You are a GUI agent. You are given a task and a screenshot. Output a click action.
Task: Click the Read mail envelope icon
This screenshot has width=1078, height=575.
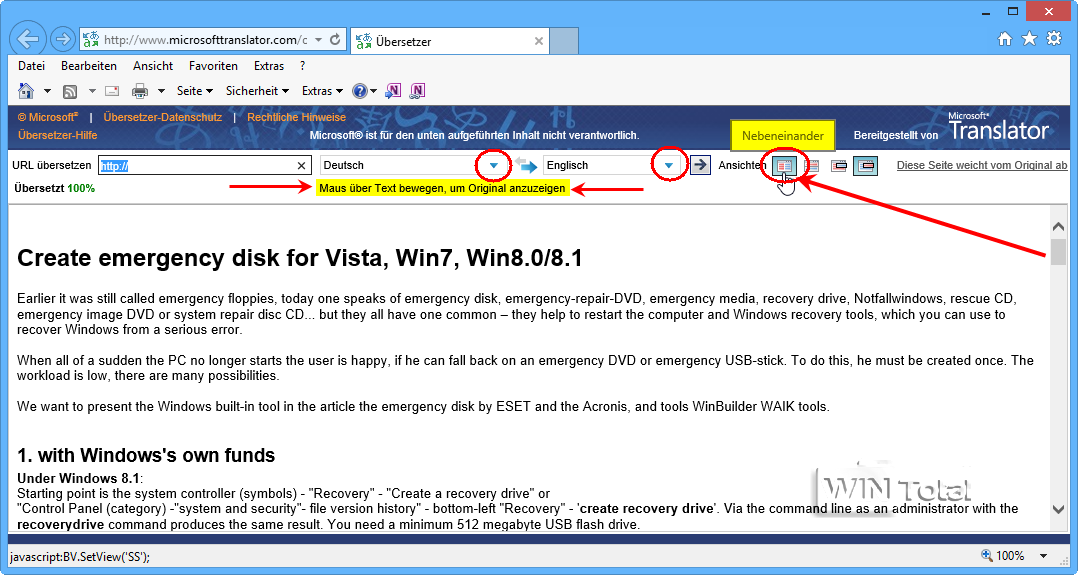point(113,91)
